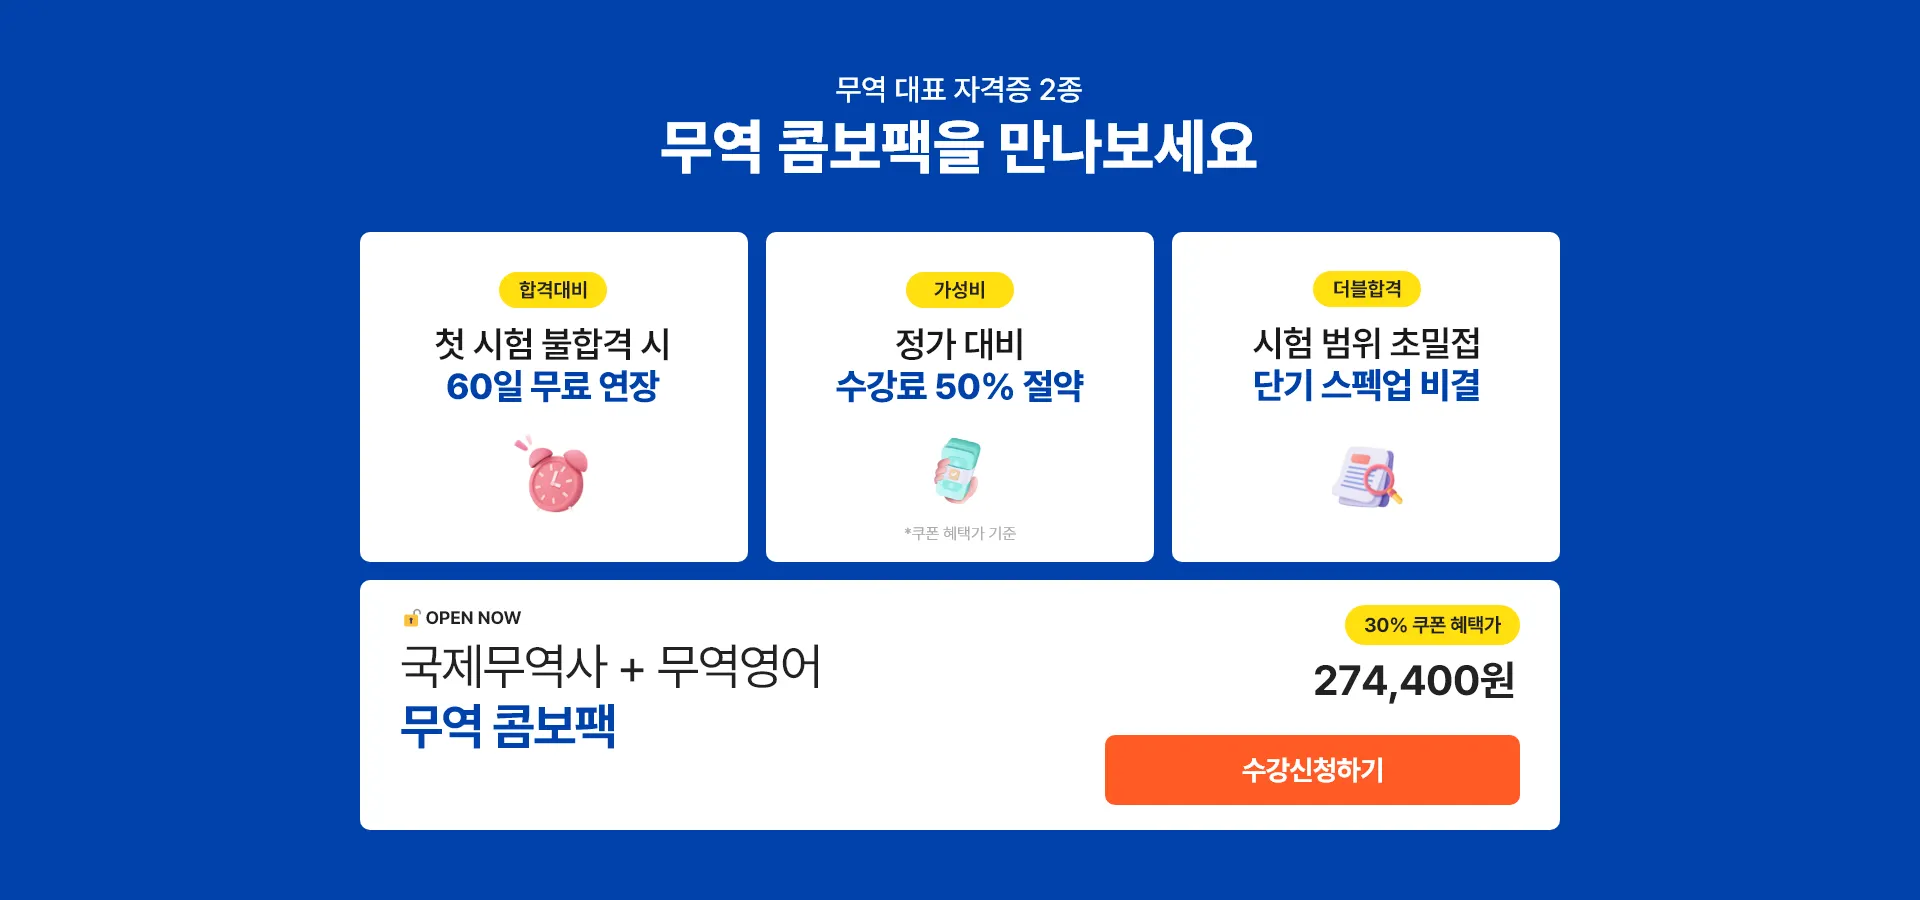Click the document magnifier icon

(1366, 476)
